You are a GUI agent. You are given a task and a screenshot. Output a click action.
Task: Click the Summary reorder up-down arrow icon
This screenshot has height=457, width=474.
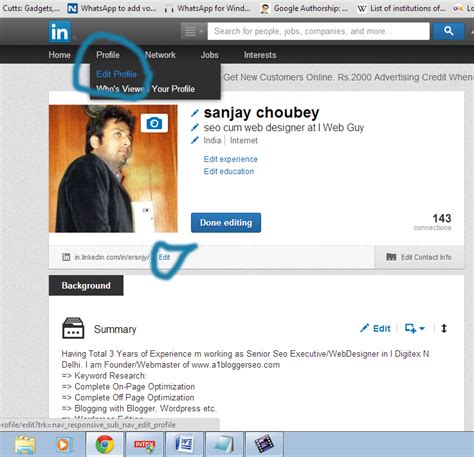[x=444, y=329]
